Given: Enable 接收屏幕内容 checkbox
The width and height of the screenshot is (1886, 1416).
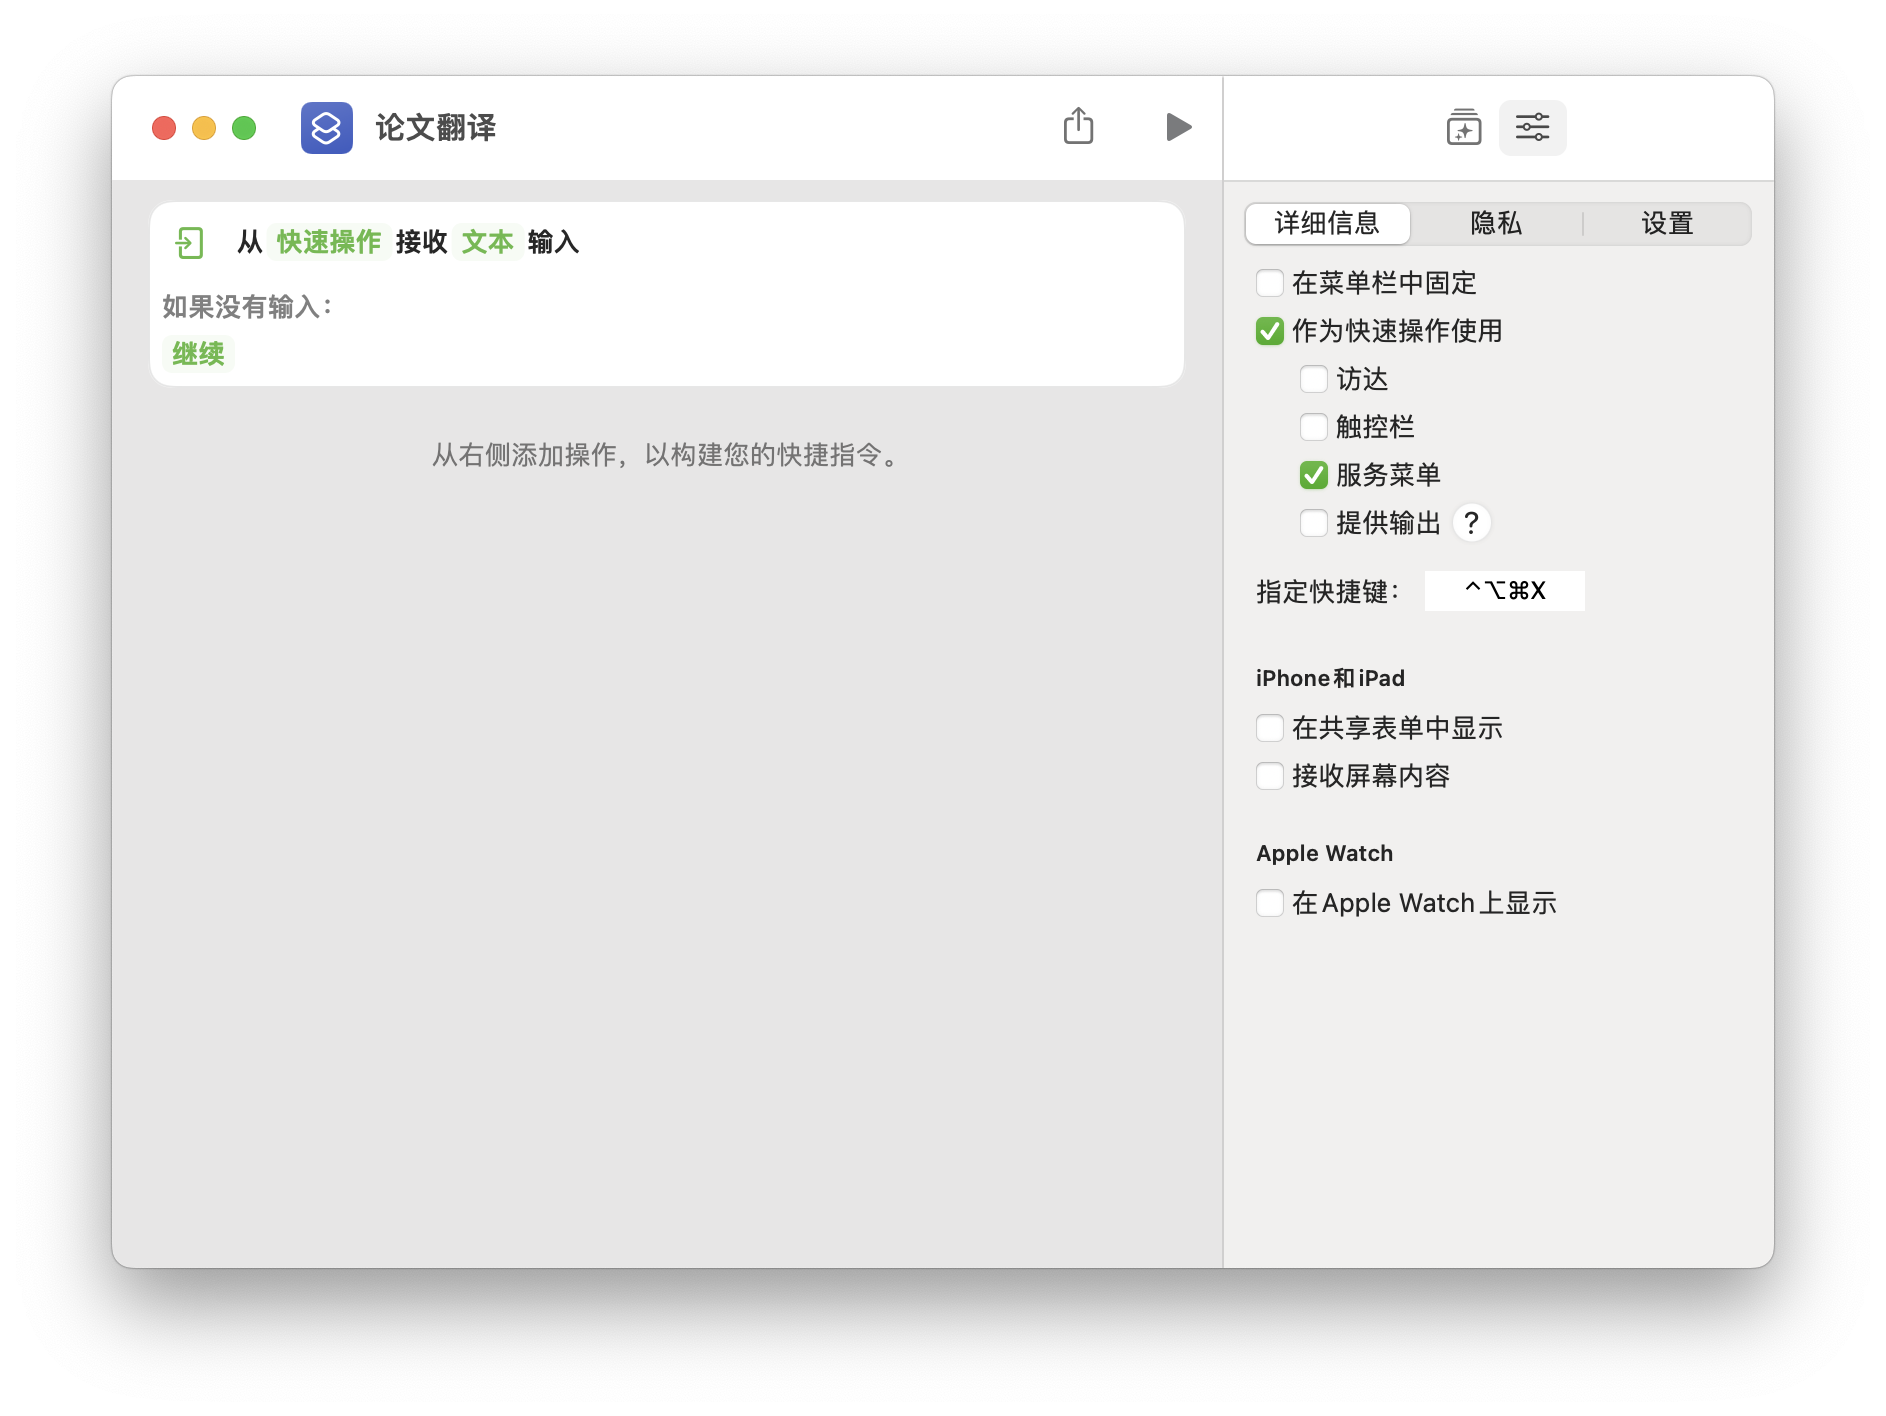Looking at the screenshot, I should [x=1270, y=776].
